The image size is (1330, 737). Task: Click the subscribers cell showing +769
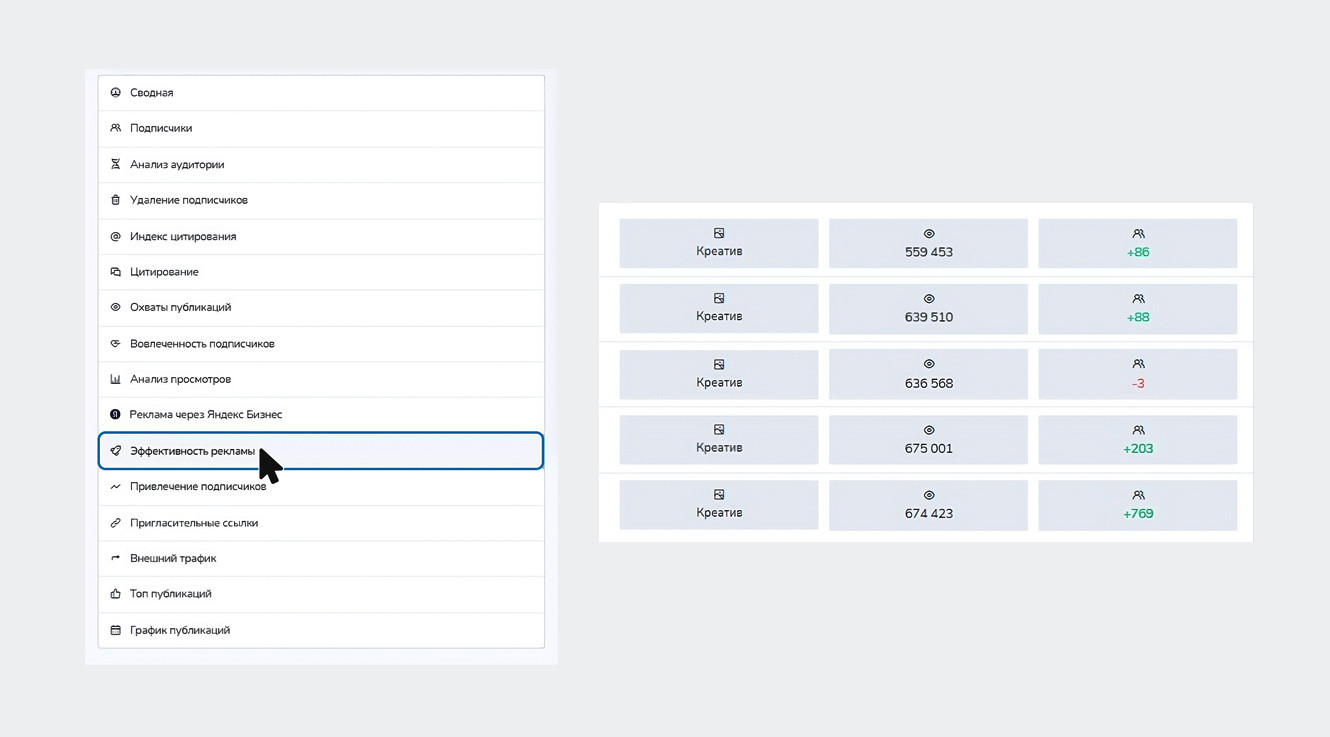click(x=1138, y=504)
